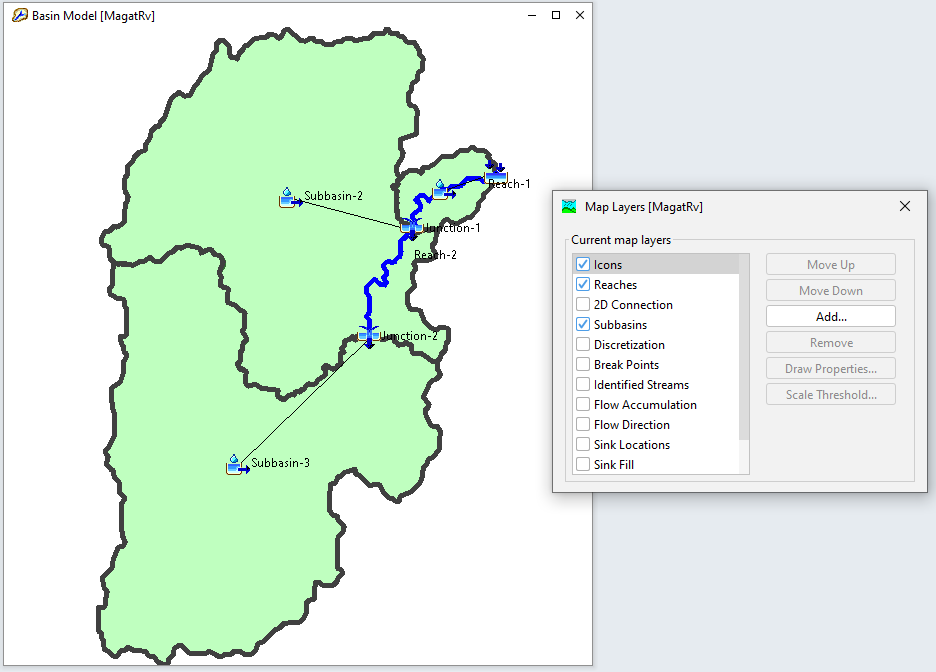
Task: Enable the Break Points layer checkbox
Action: point(583,365)
